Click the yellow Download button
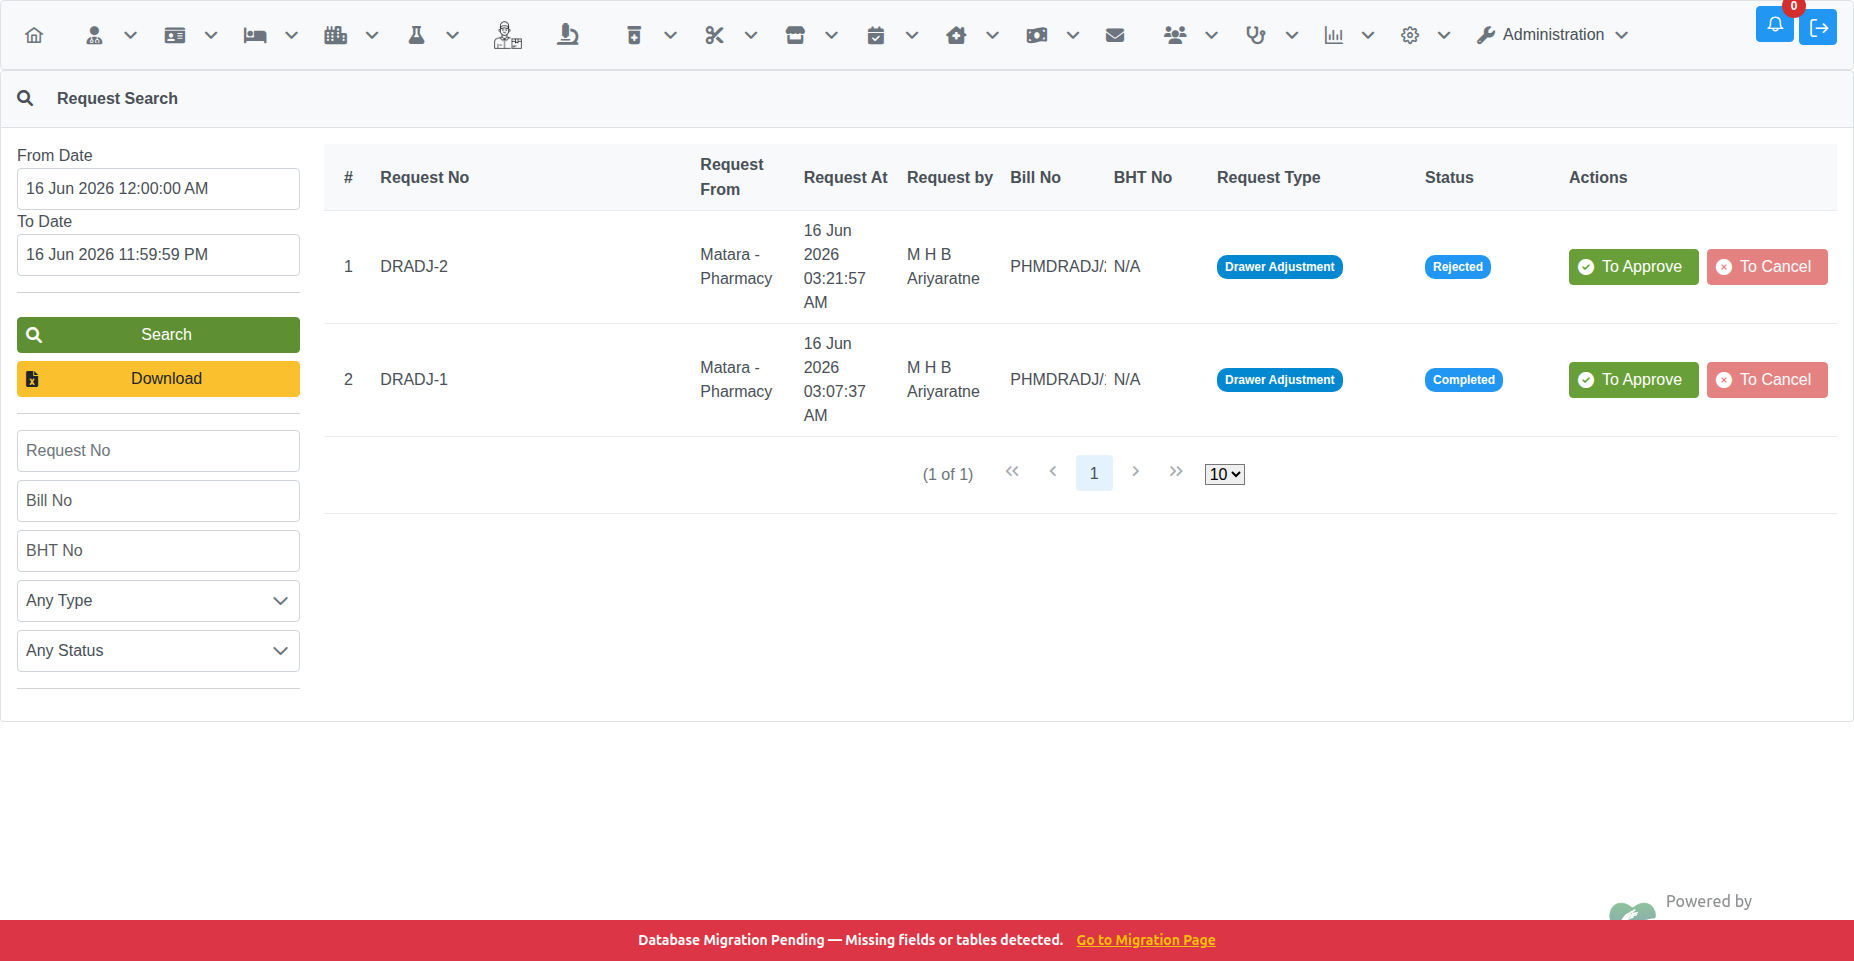Screen dimensions: 1854x961 click(158, 379)
